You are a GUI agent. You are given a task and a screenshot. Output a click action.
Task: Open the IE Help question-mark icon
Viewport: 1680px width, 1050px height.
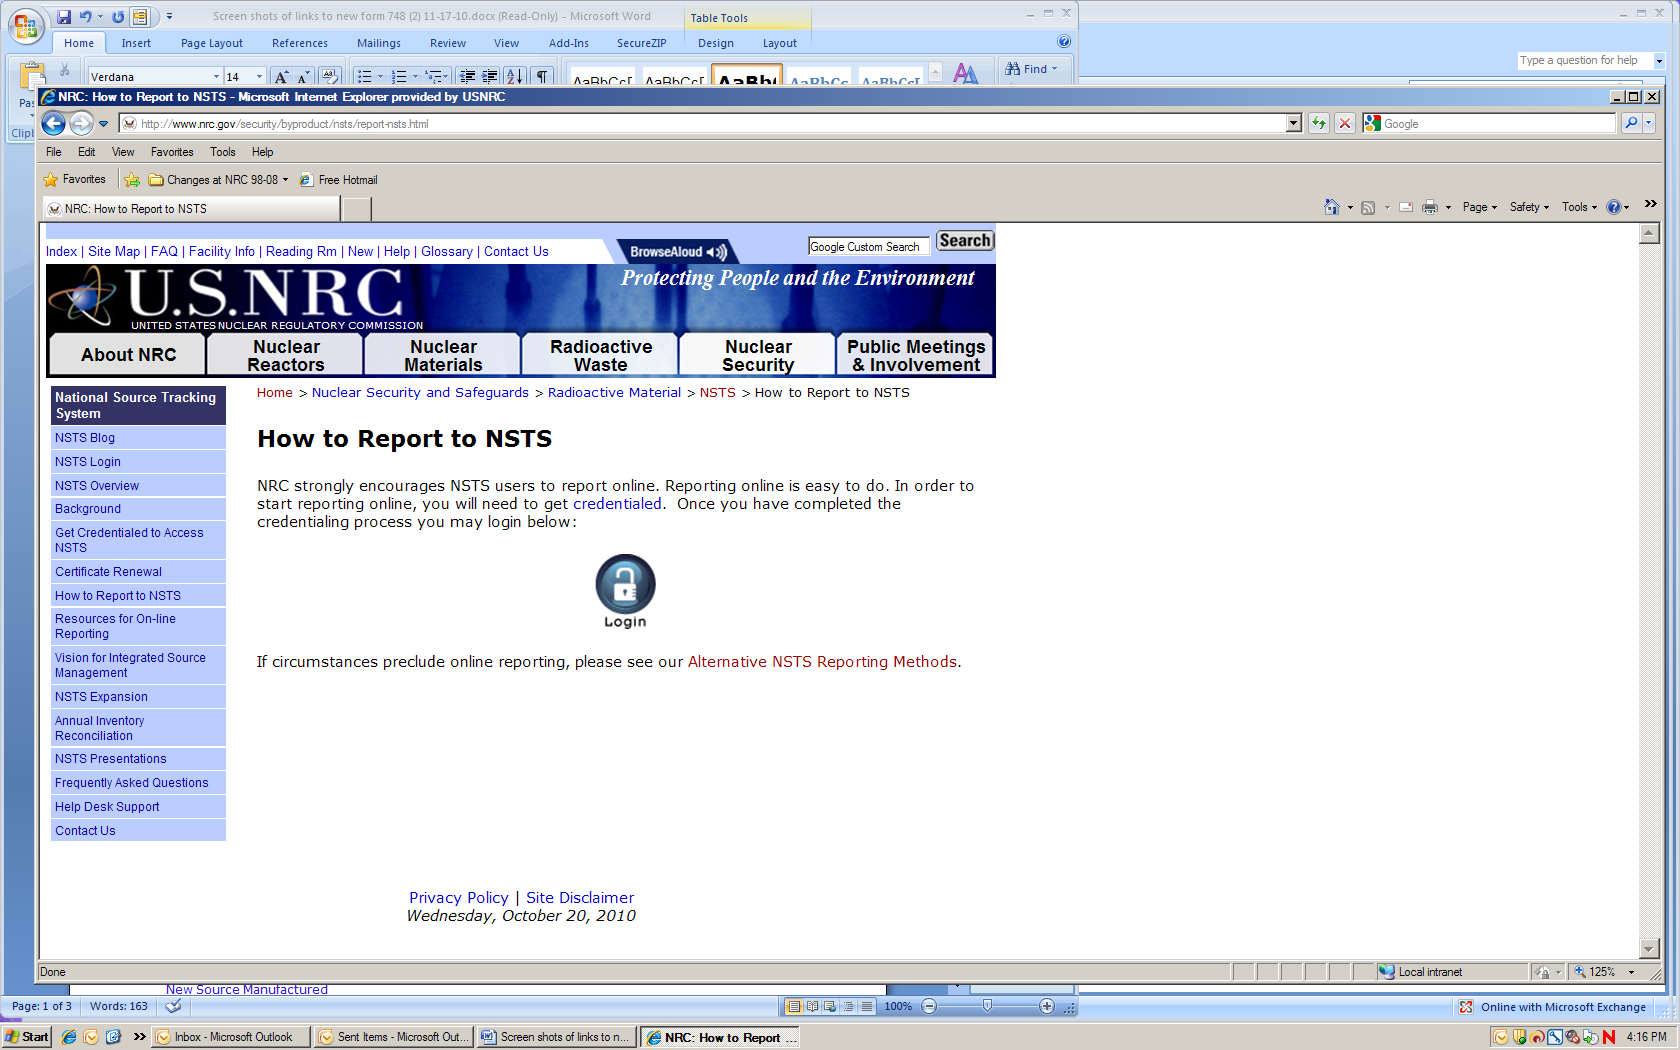(1613, 207)
